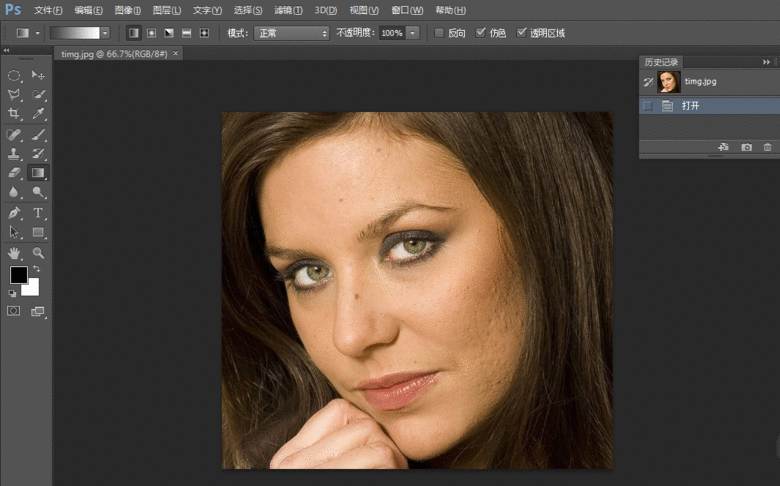Select the Clone Stamp tool

pos(14,154)
